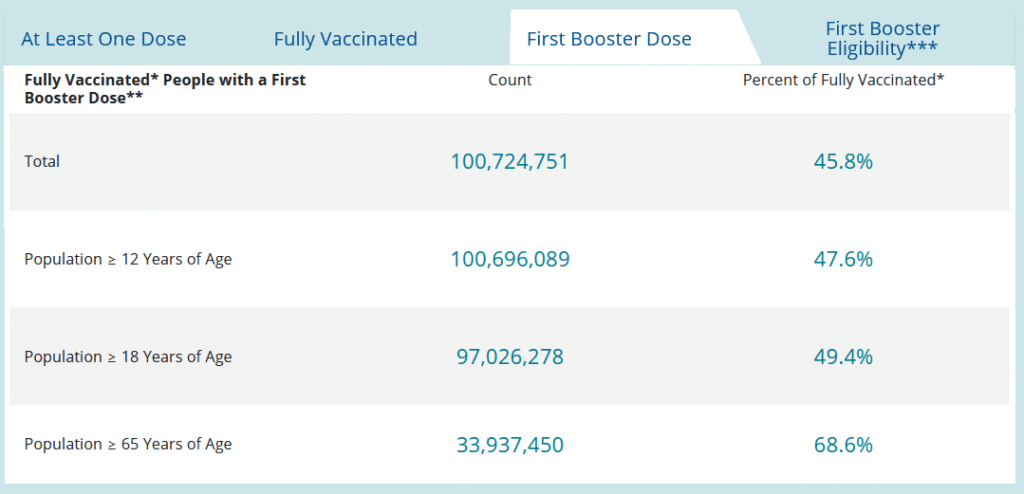
Task: Click the slanted edge of active tab
Action: 749,37
